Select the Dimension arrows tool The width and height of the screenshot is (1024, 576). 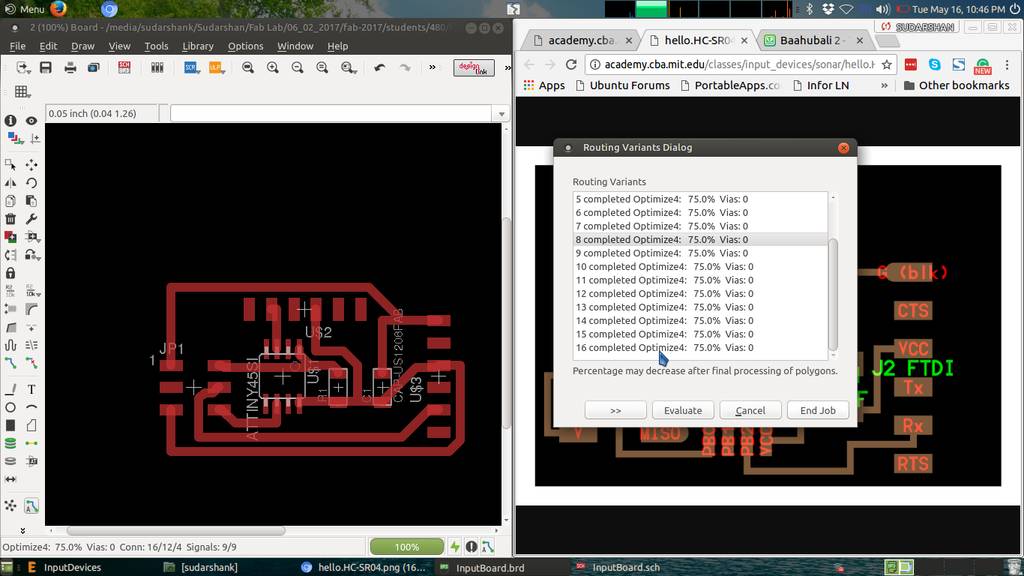(x=10, y=479)
